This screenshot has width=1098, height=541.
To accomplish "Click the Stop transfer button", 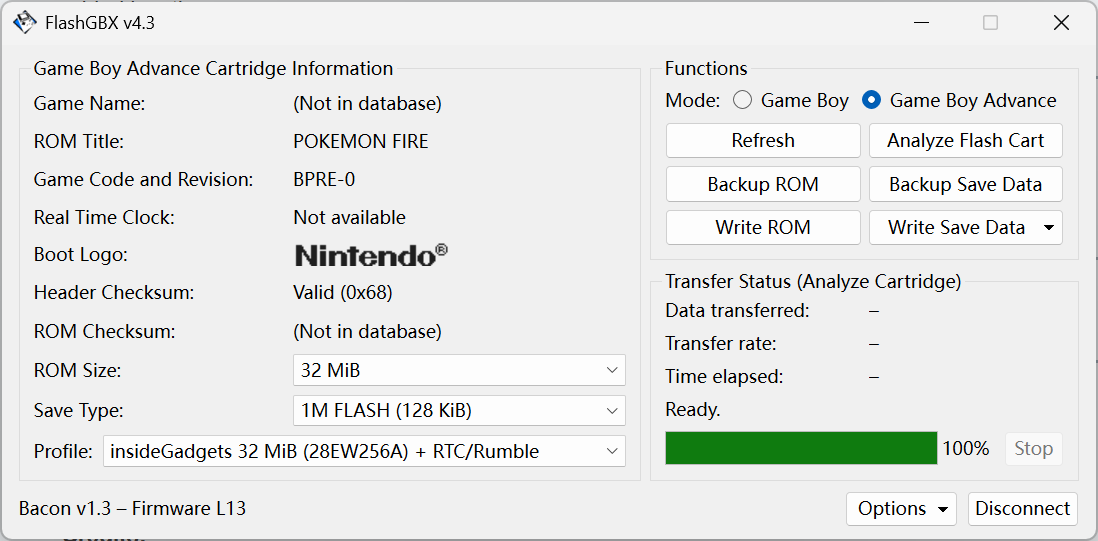I will [x=1033, y=448].
